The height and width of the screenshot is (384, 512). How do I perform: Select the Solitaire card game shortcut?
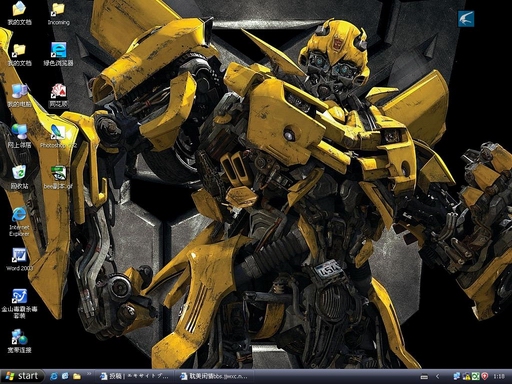58,95
